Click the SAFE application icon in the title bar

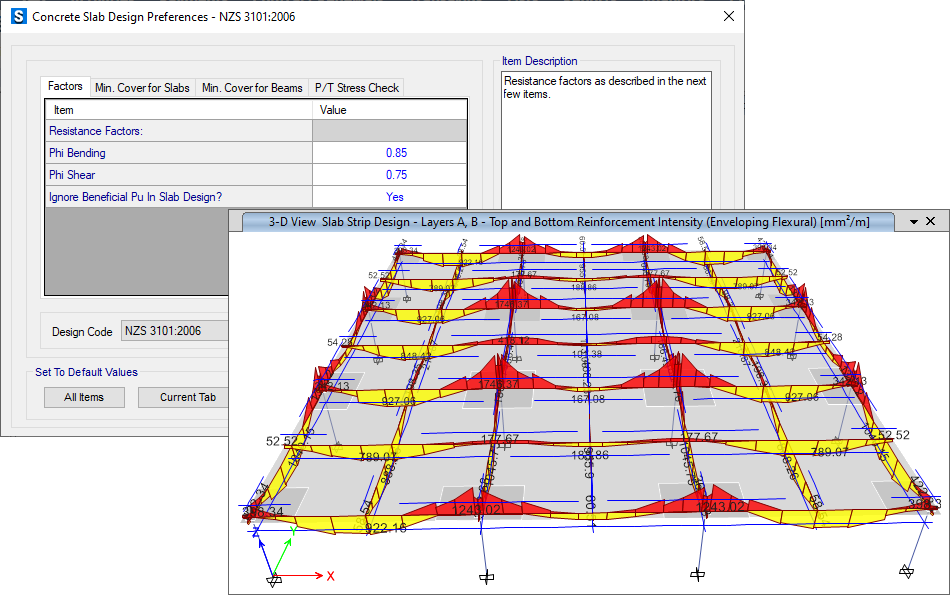[17, 17]
